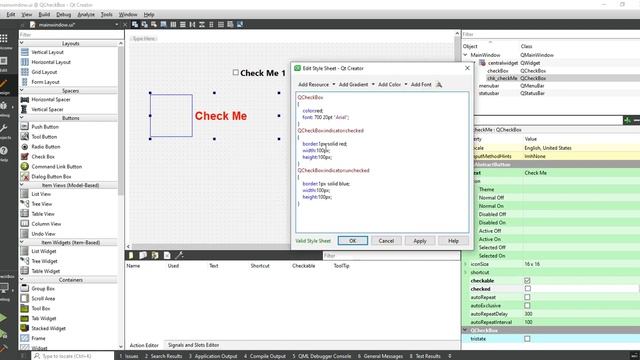Collapse the Spacers widget category
640x360 pixels.
22,91
